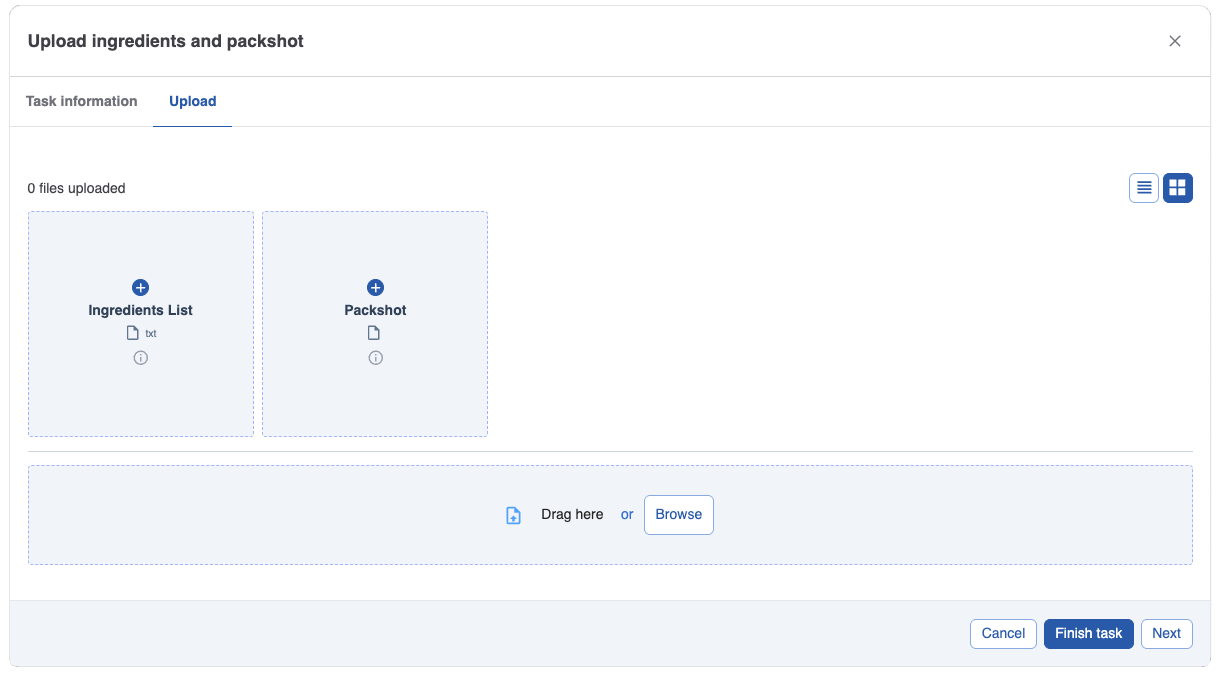
Task: Open info tooltip under Ingredients List
Action: tap(140, 357)
